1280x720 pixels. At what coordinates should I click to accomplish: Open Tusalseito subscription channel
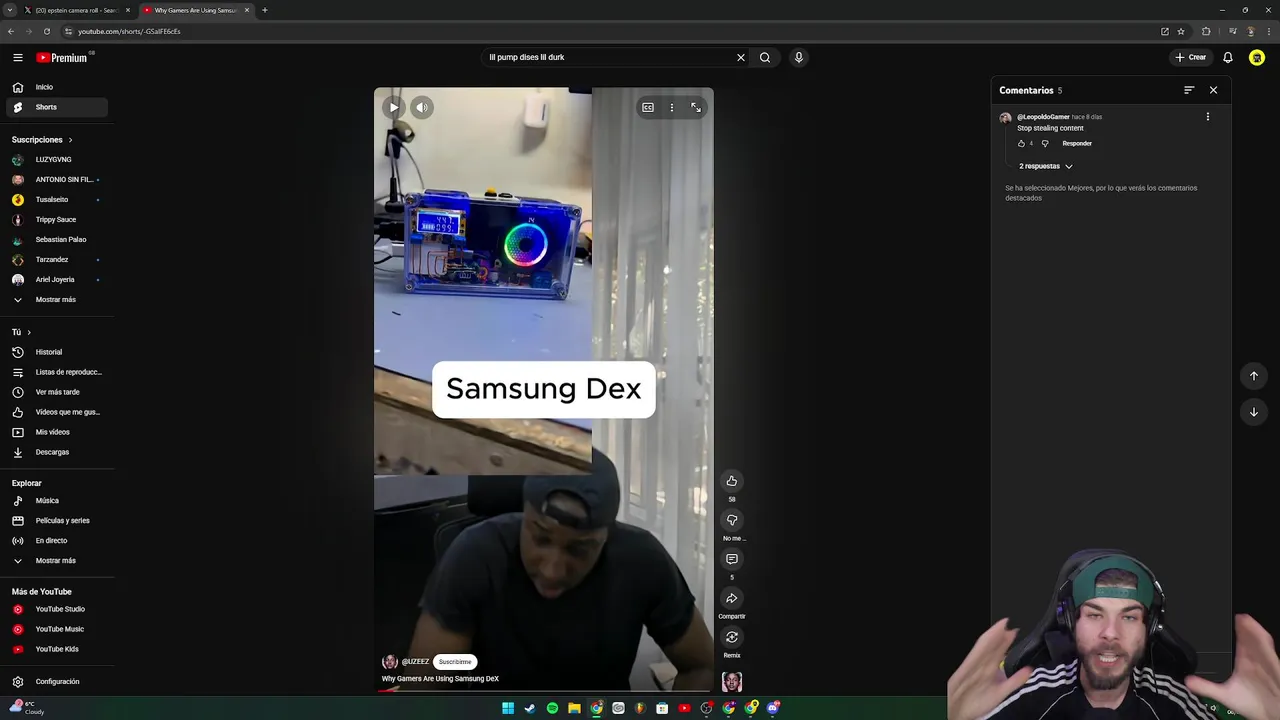tap(57, 200)
